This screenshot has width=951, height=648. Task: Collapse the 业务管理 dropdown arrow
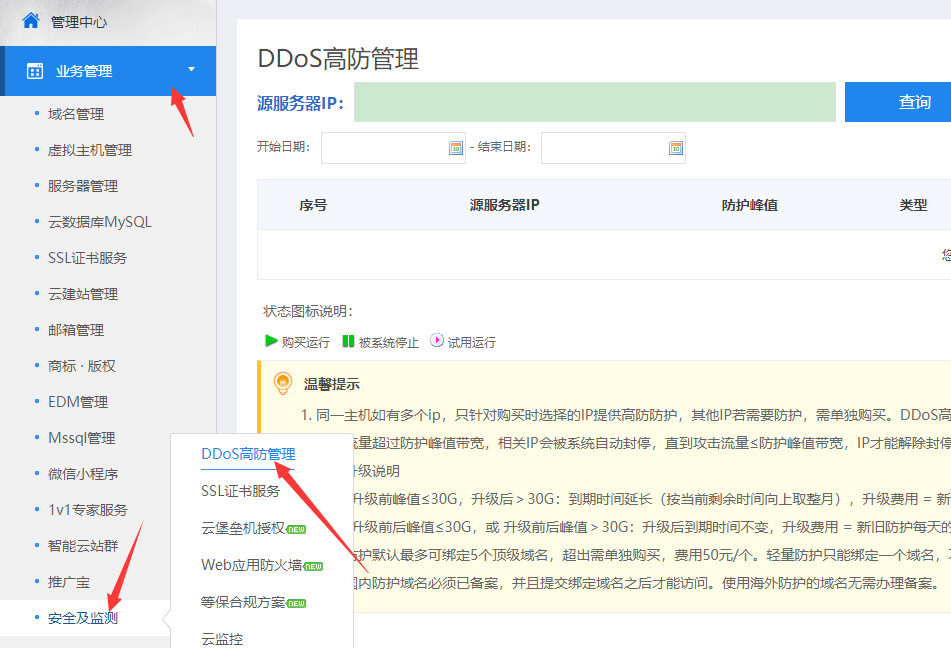191,70
